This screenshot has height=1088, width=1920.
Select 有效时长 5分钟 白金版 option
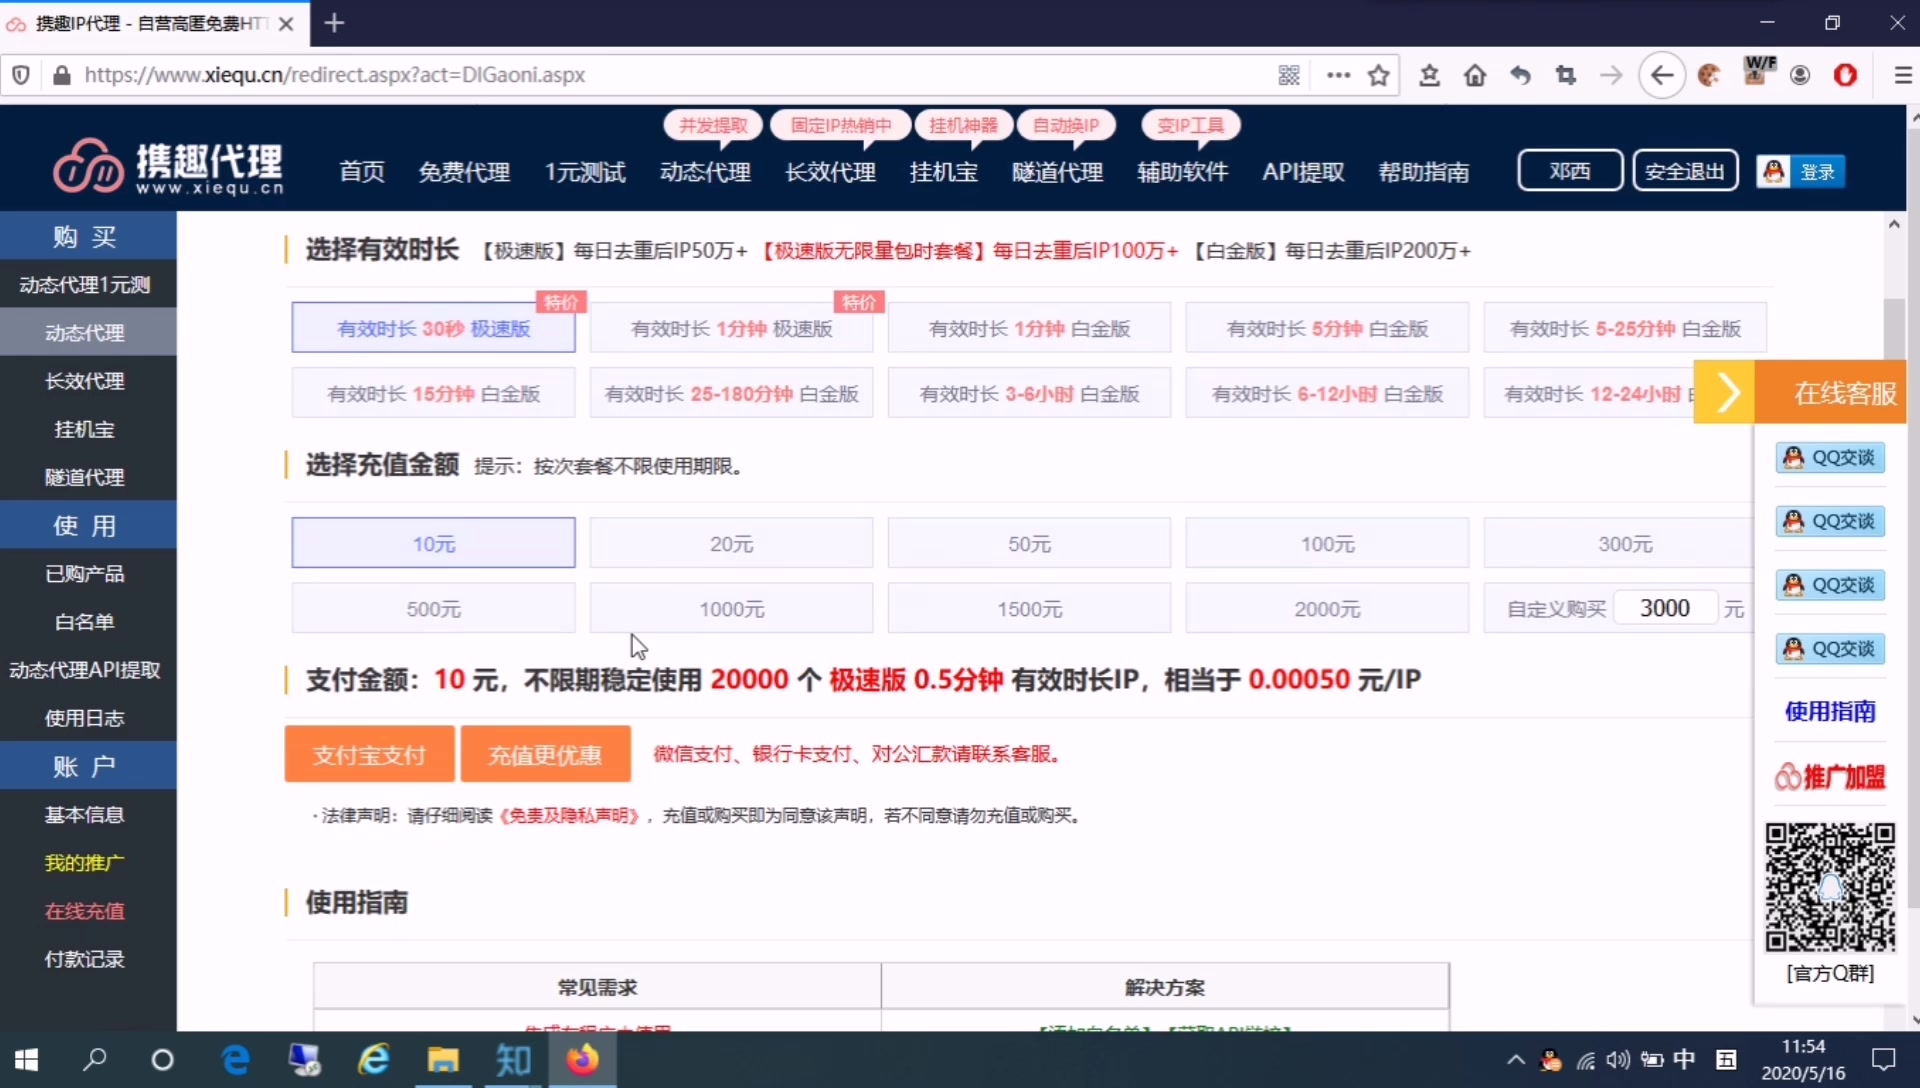tap(1327, 328)
